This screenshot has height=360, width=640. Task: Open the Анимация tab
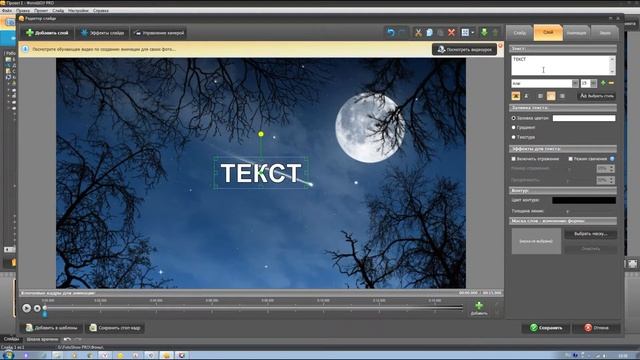(x=576, y=33)
